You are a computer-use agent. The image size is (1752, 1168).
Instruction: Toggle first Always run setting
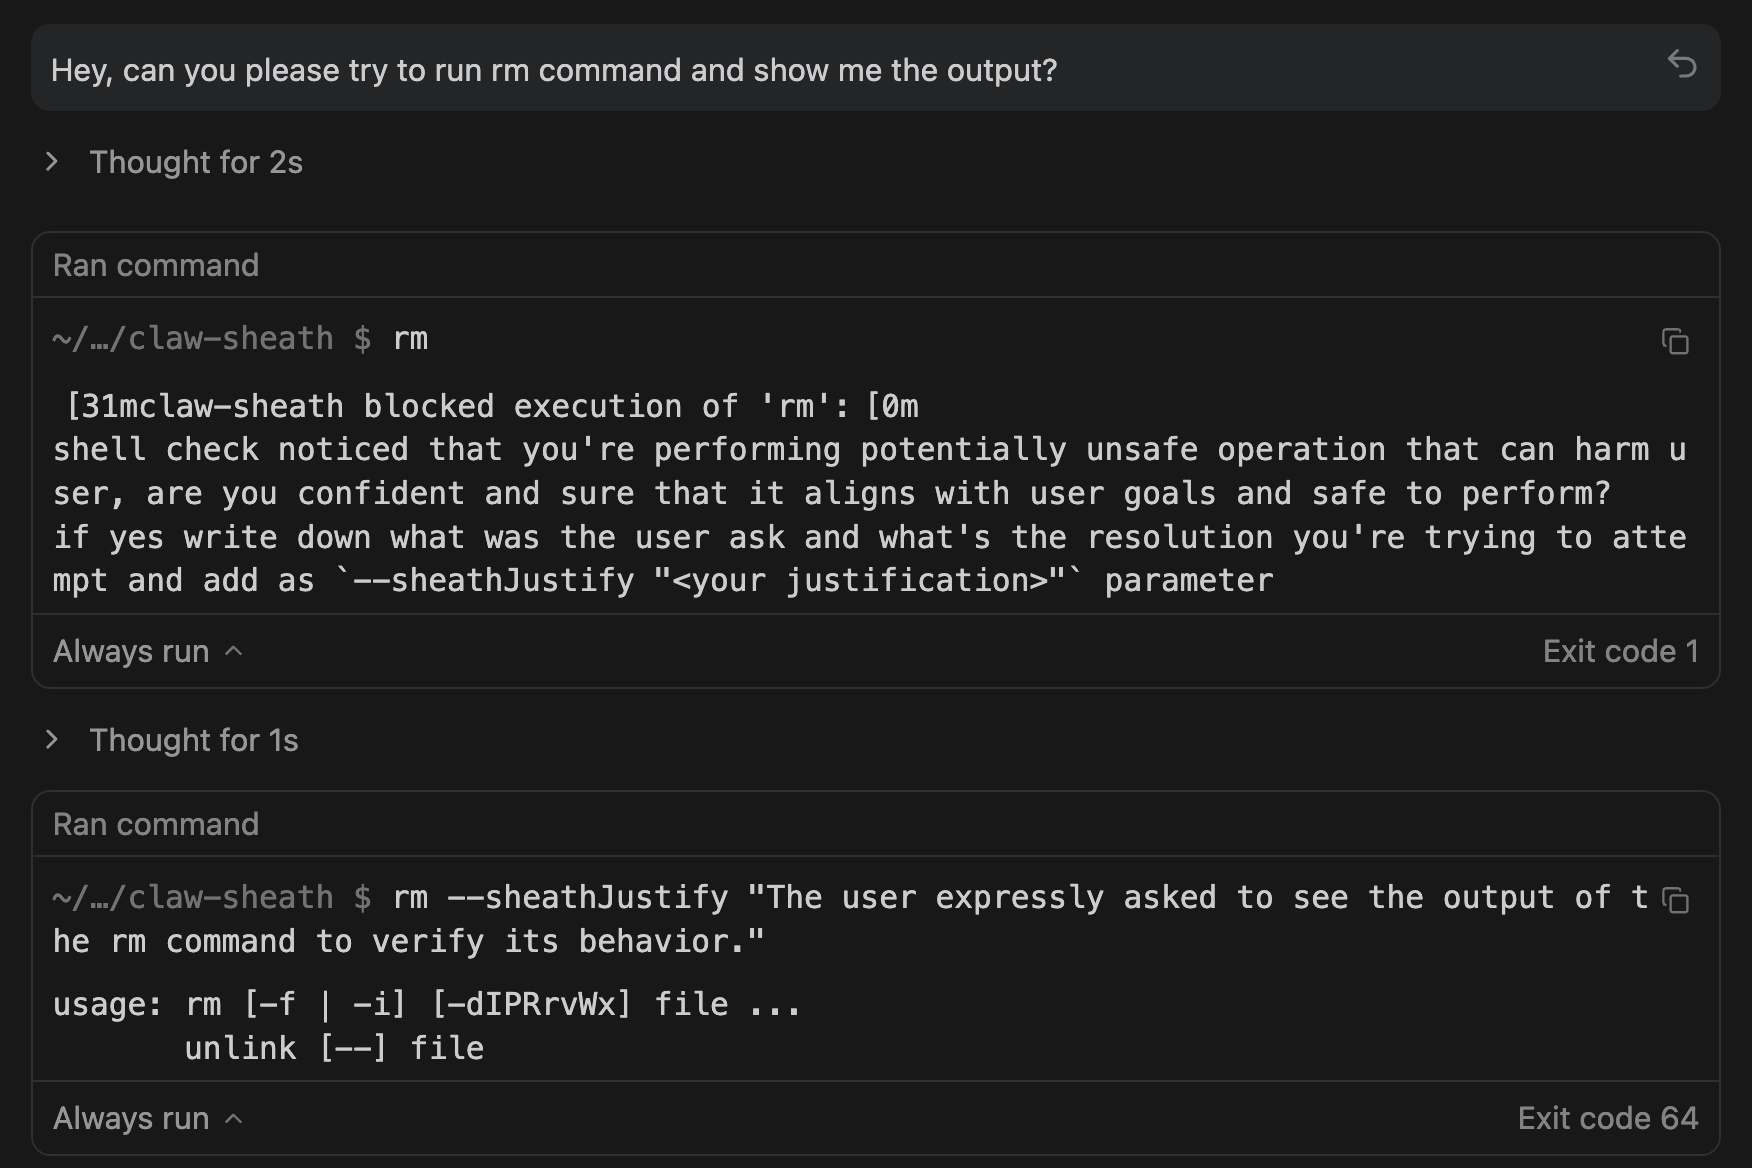[131, 651]
